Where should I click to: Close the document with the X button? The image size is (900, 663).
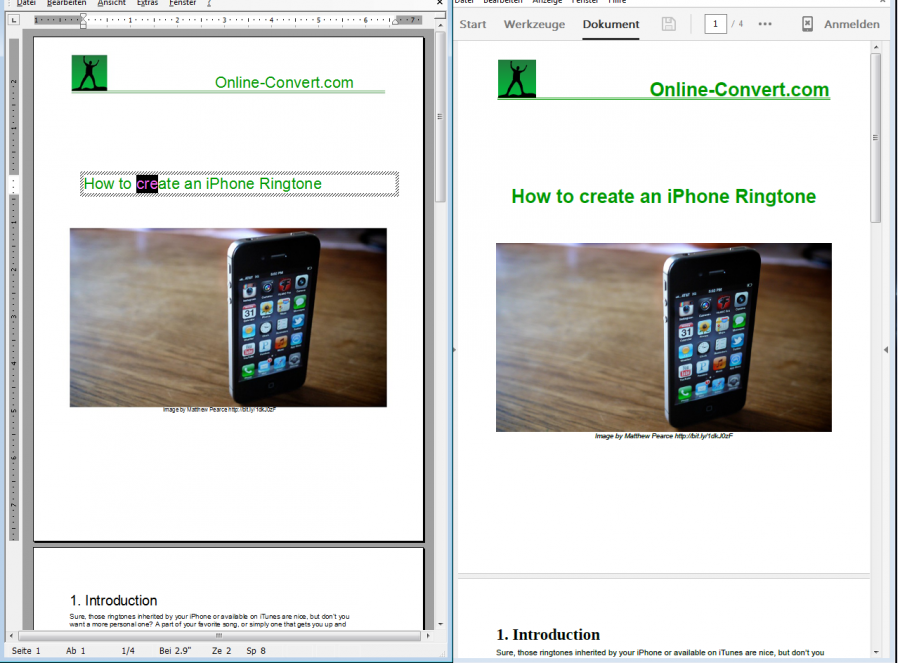[x=440, y=2]
